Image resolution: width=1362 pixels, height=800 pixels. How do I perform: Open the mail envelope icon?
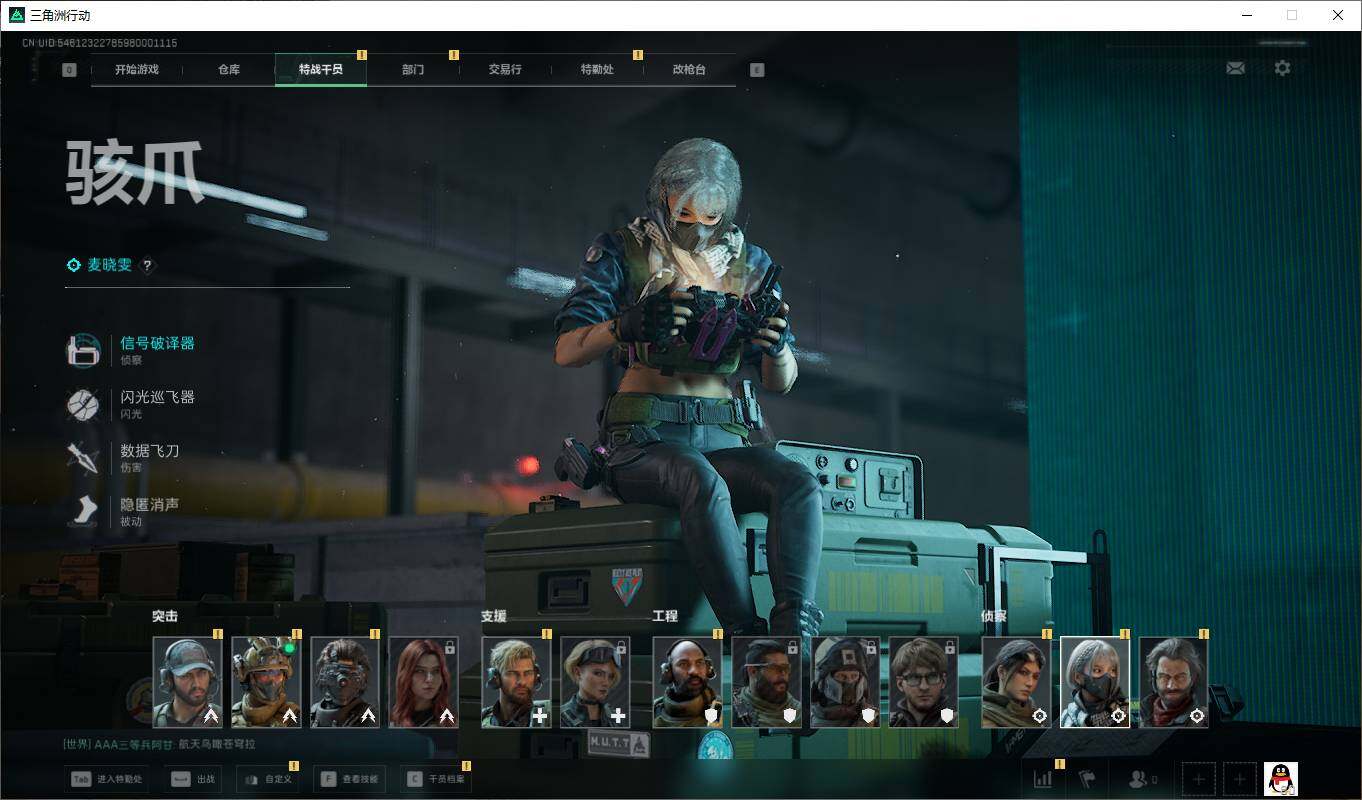pos(1236,68)
